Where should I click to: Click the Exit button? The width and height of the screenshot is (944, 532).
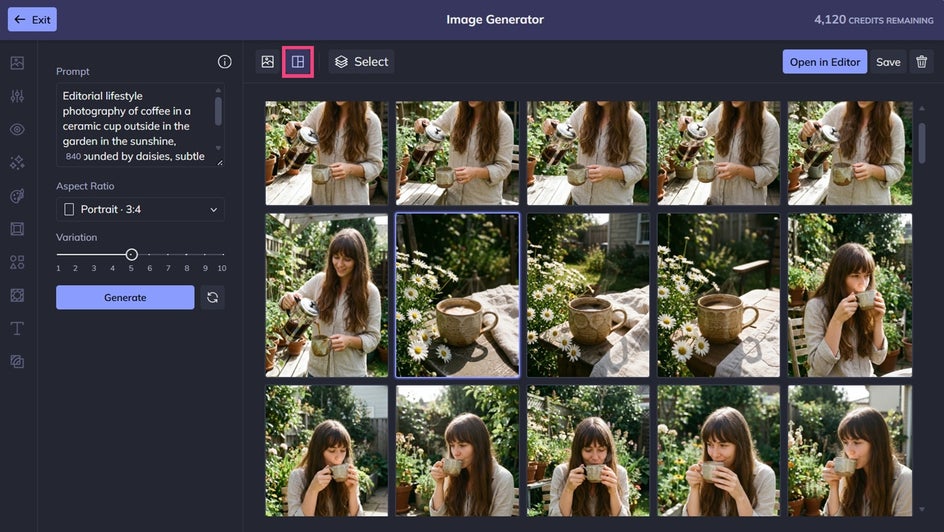click(32, 19)
